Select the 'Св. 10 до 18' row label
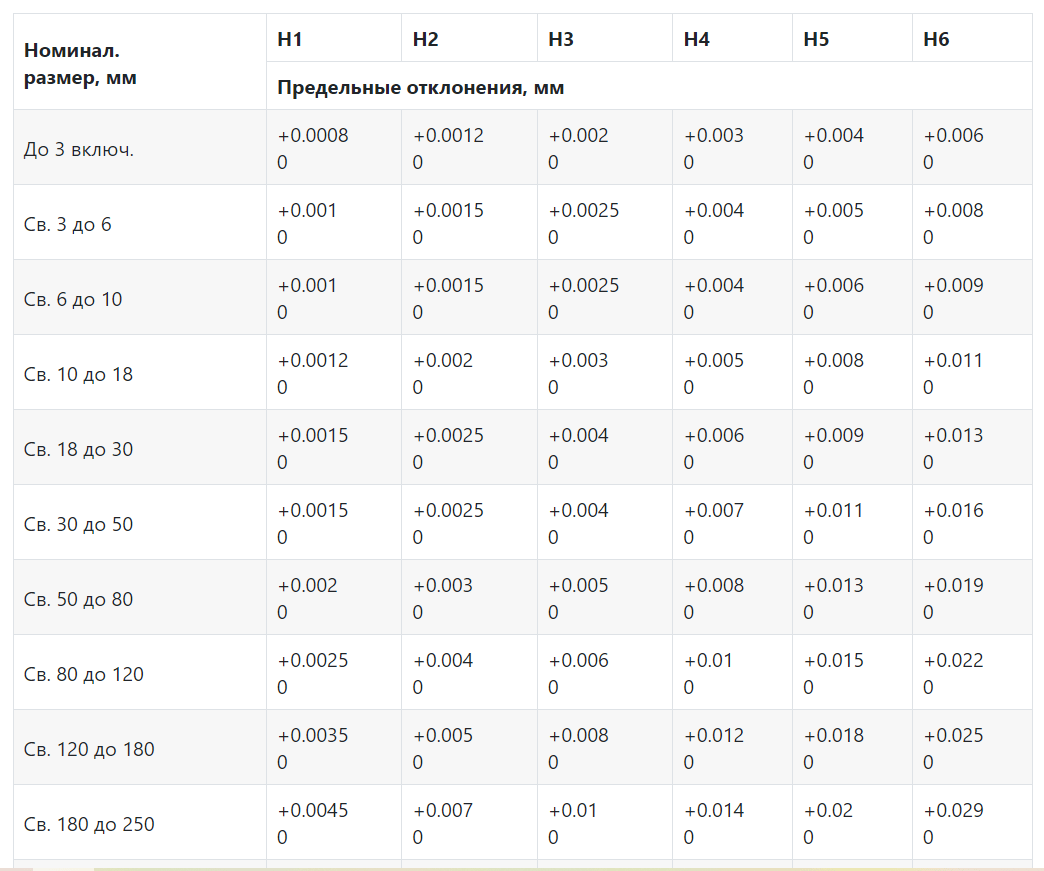Viewport: 1044px width, 871px height. click(x=78, y=374)
